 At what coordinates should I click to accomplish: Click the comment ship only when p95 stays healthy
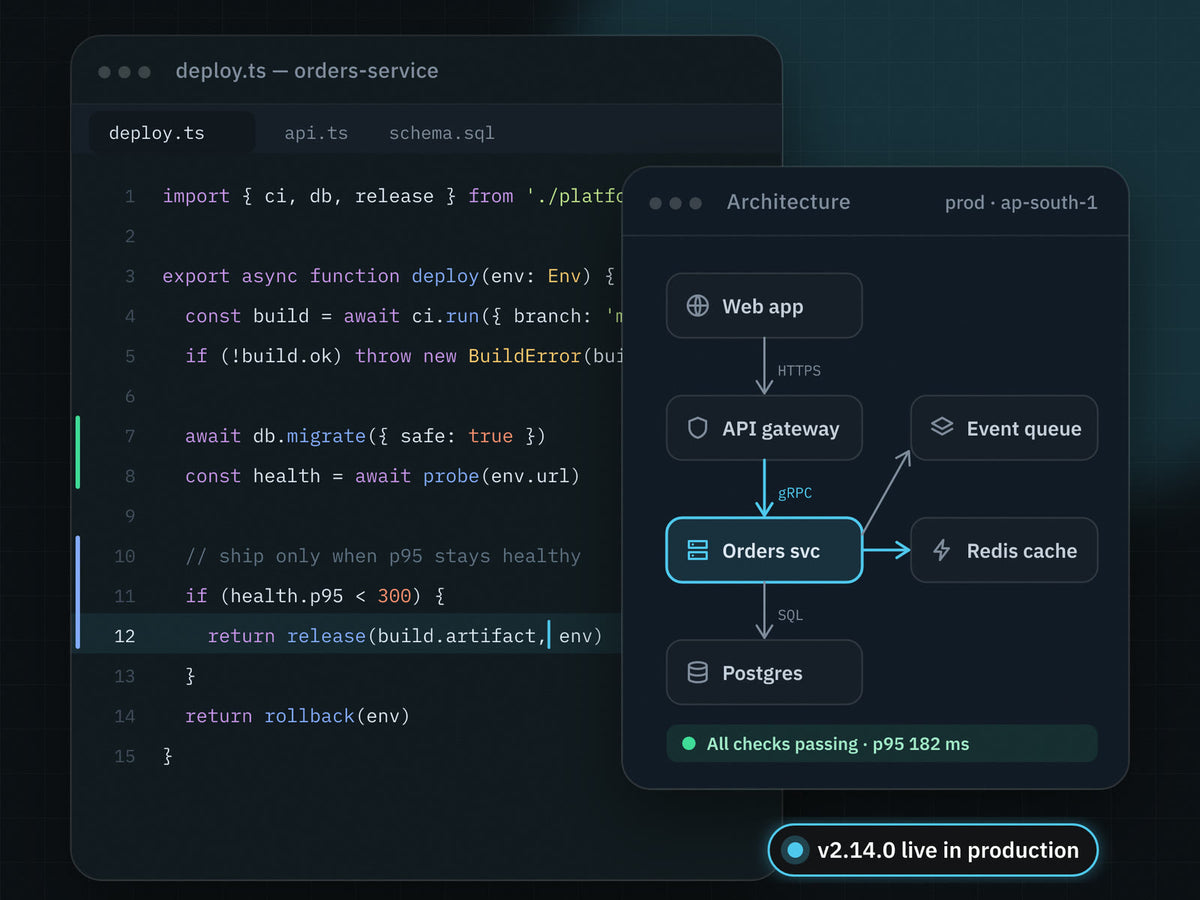coord(383,556)
